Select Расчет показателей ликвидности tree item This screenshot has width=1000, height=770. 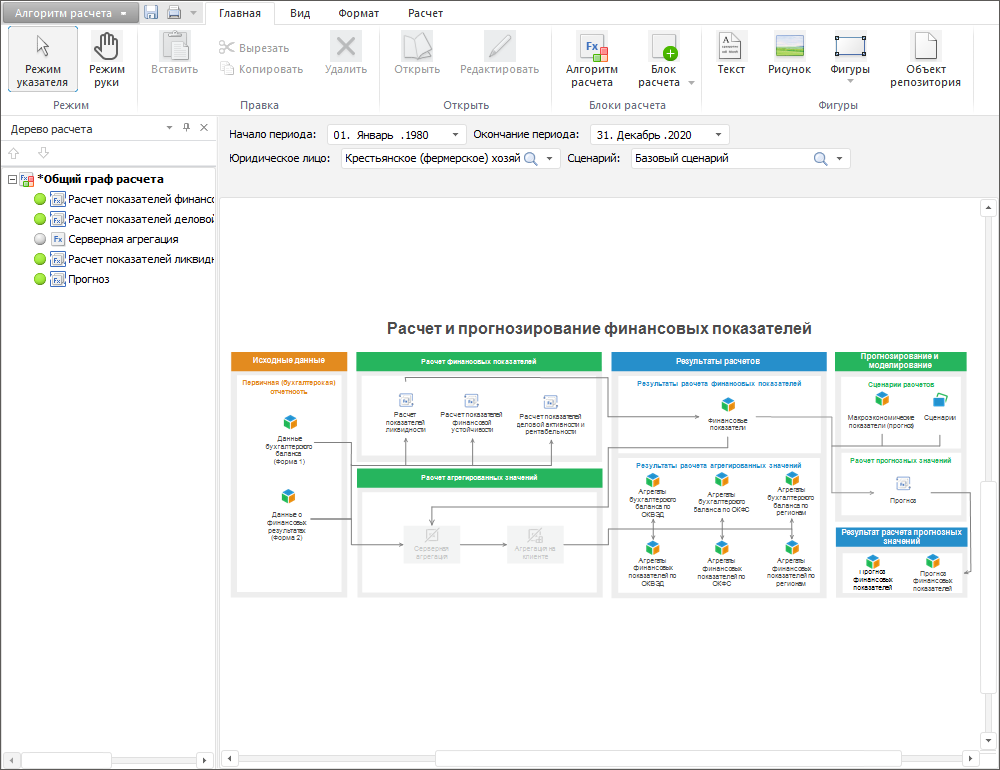coord(140,259)
